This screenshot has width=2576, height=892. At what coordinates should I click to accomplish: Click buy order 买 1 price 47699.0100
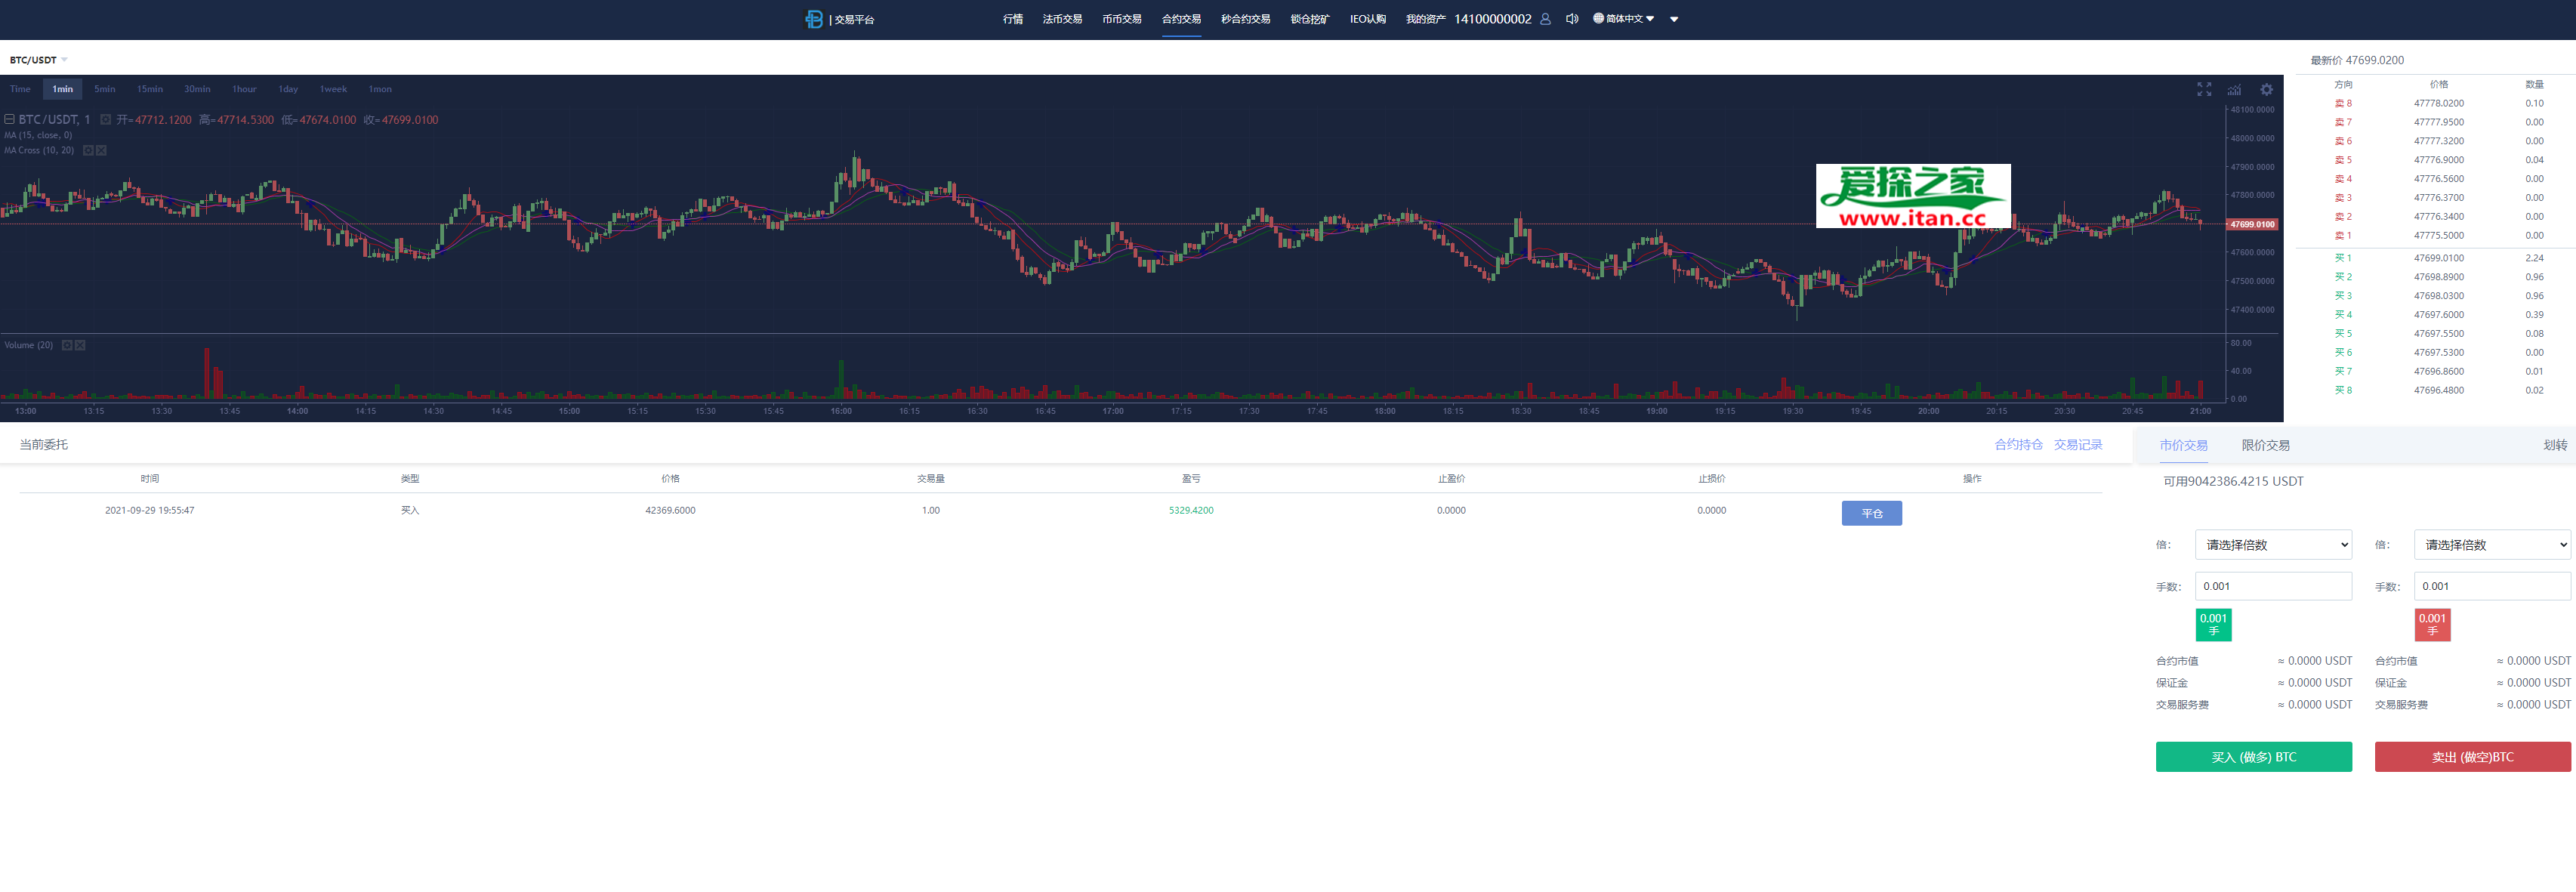coord(2438,258)
